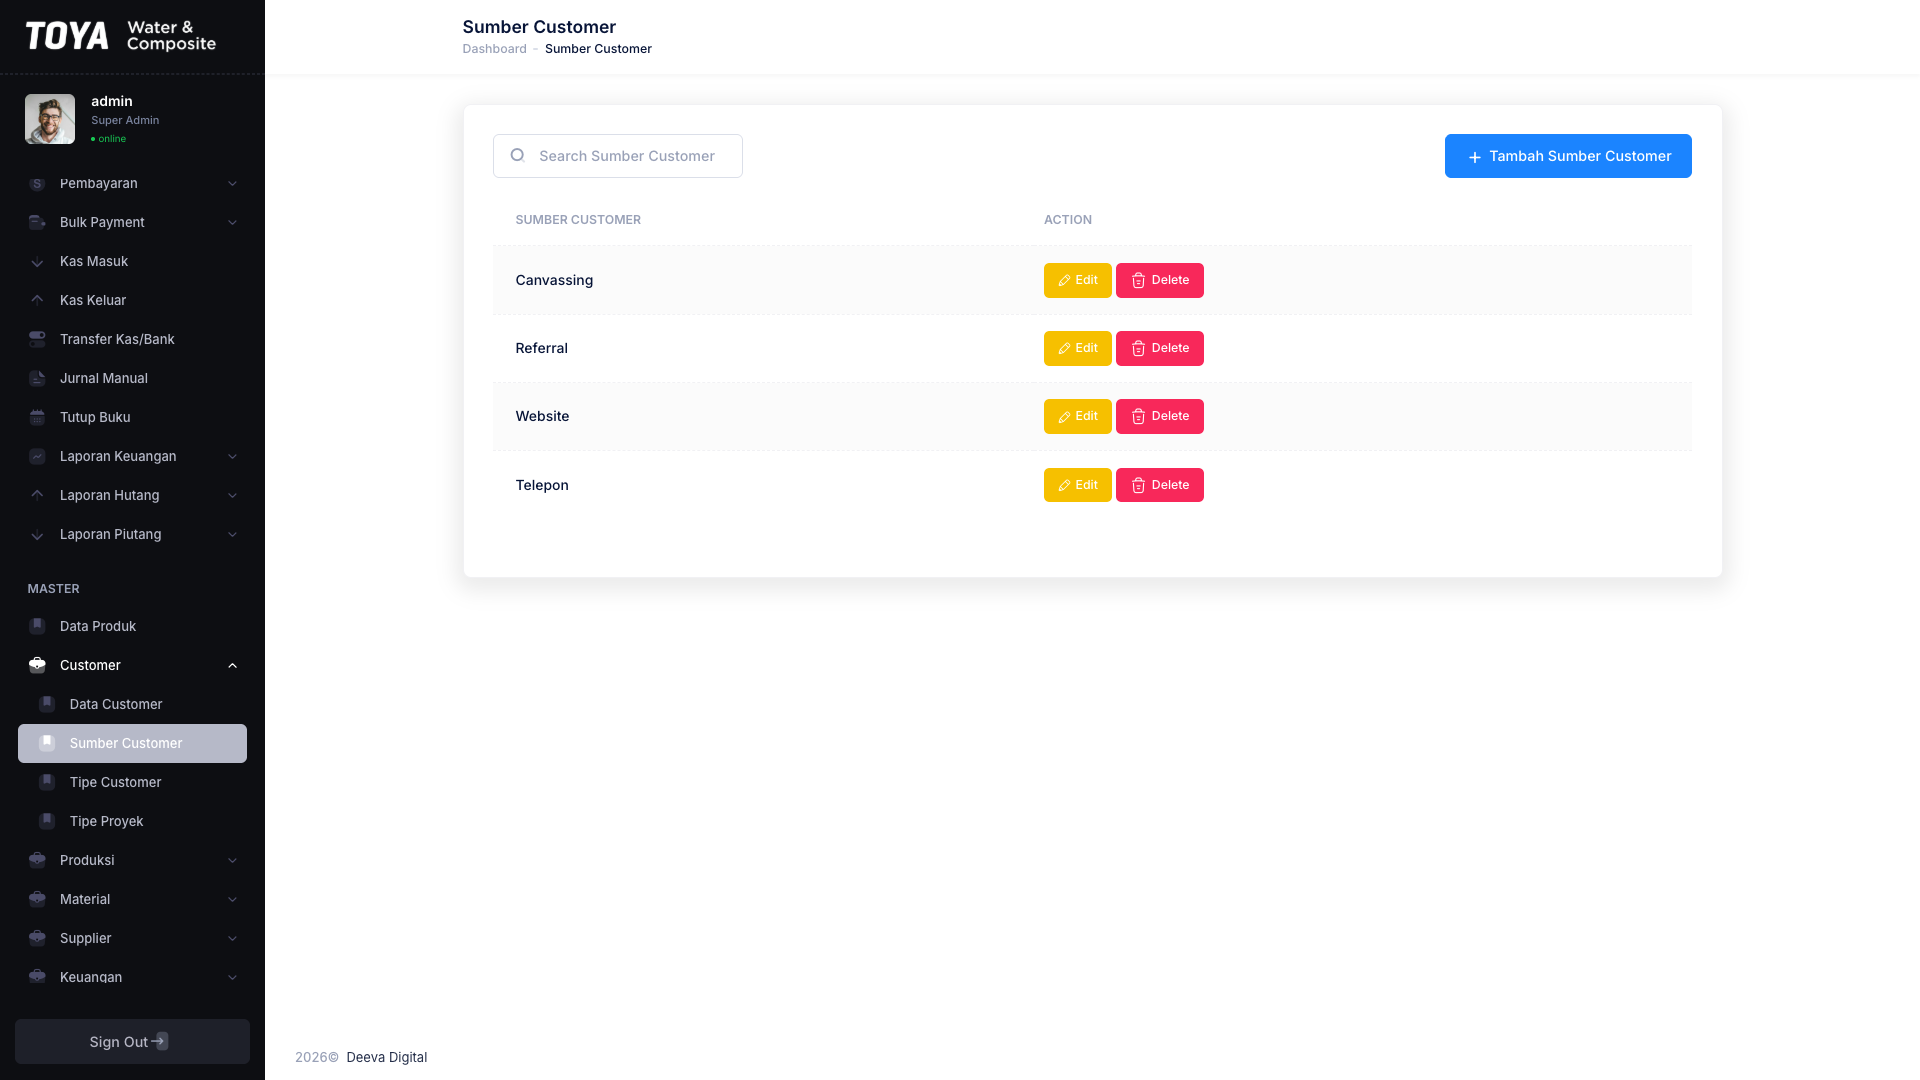Screen dimensions: 1920x1080
Task: Edit the Telepon row
Action: point(1077,485)
